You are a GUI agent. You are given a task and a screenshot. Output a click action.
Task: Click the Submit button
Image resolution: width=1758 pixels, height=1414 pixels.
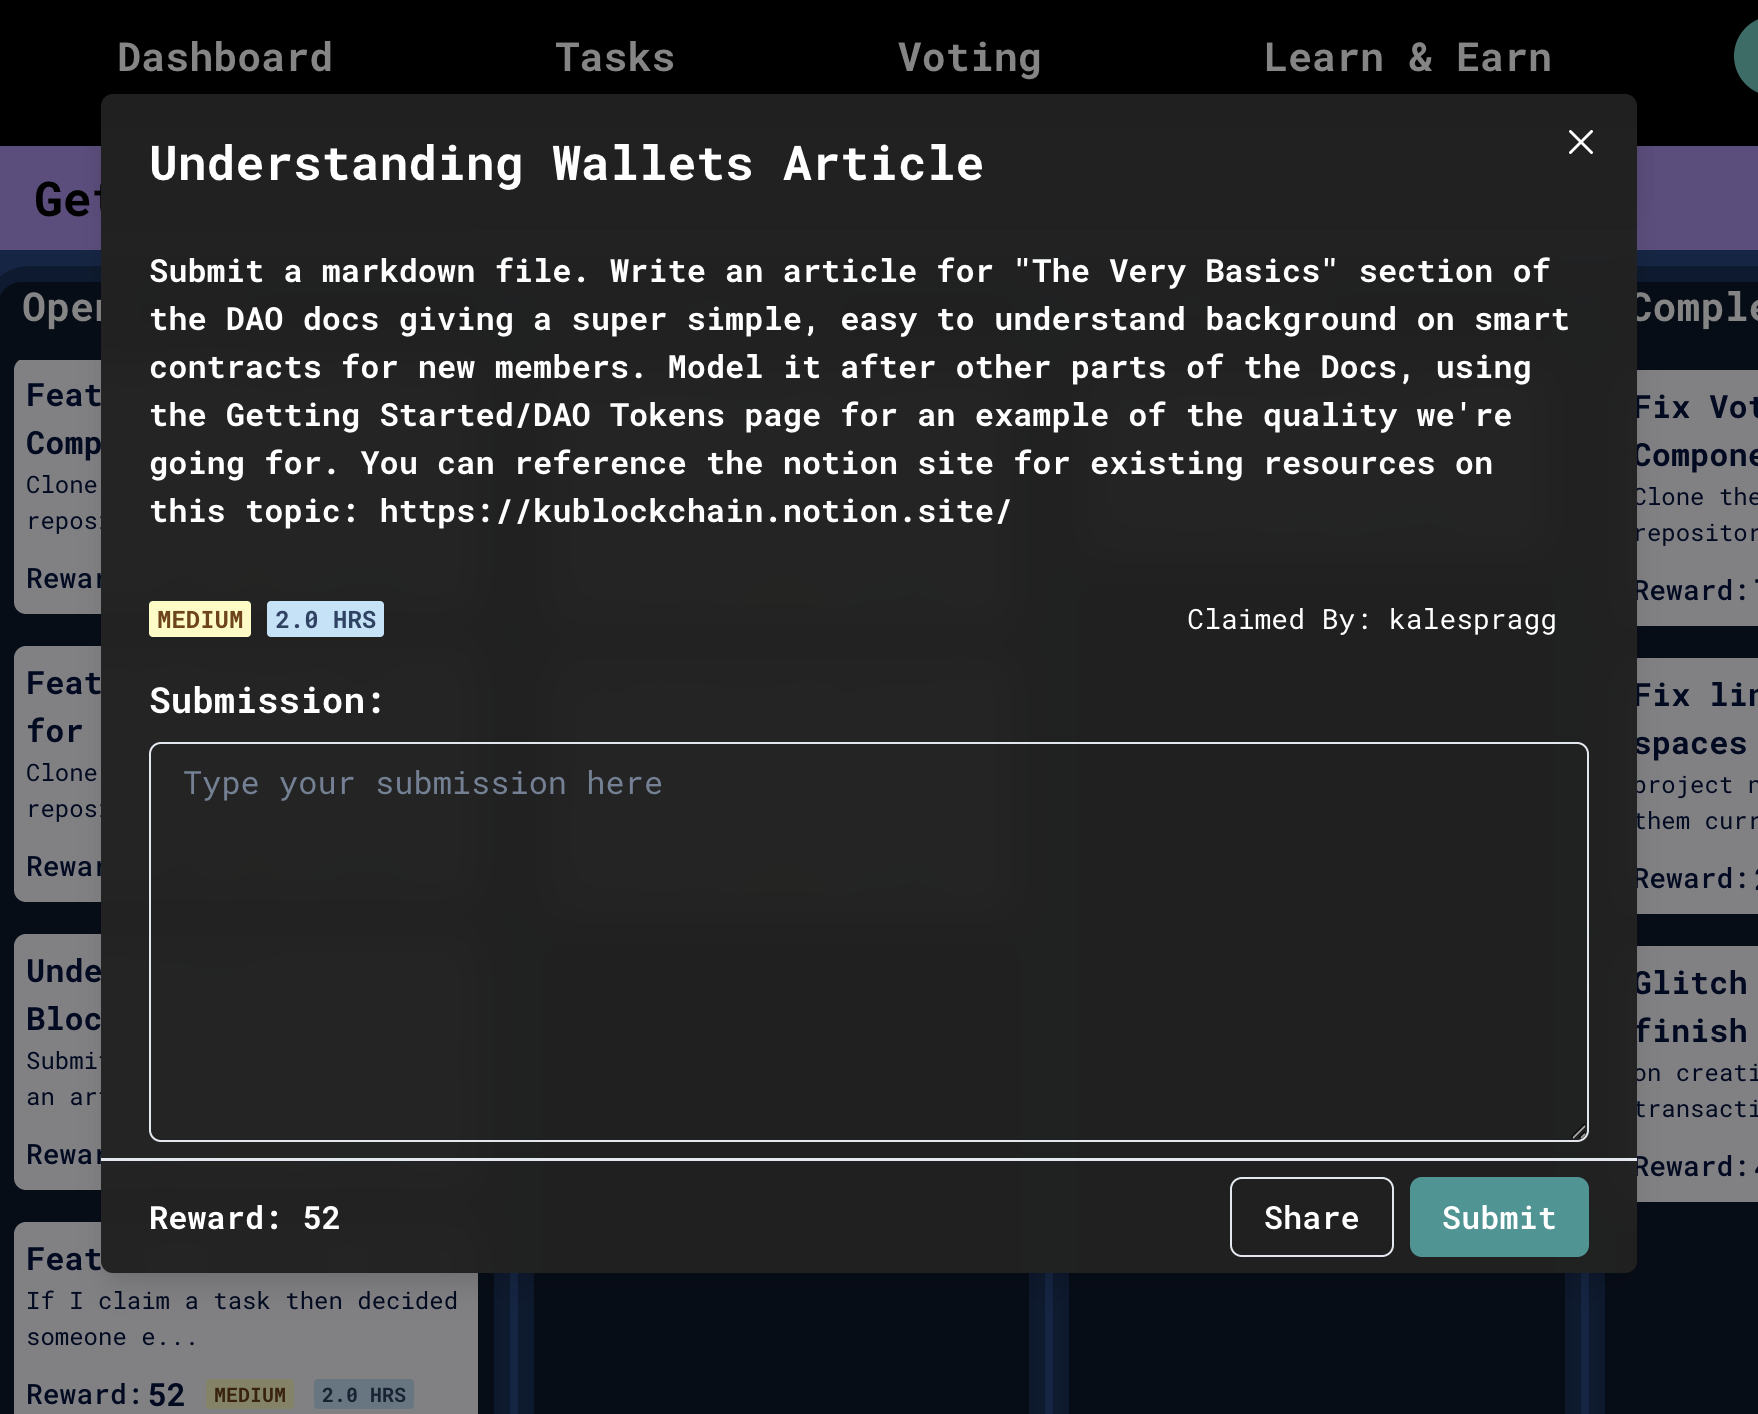1498,1217
